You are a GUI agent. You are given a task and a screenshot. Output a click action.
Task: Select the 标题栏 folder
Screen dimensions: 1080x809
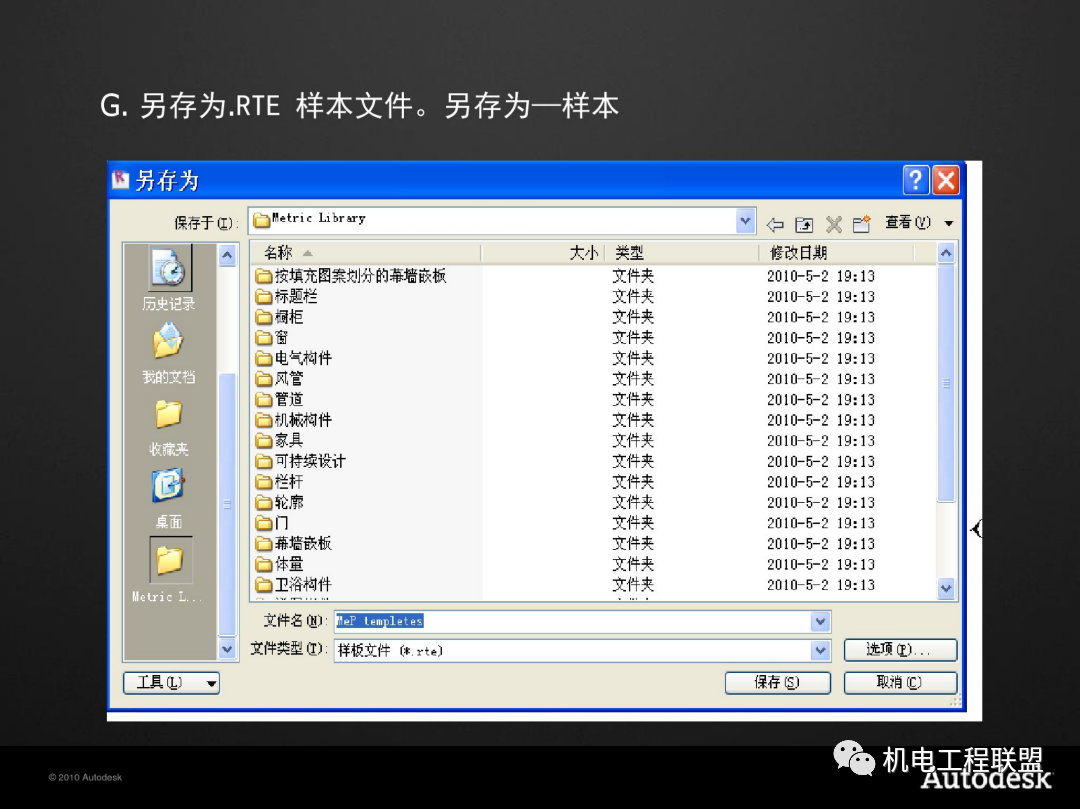(x=286, y=297)
